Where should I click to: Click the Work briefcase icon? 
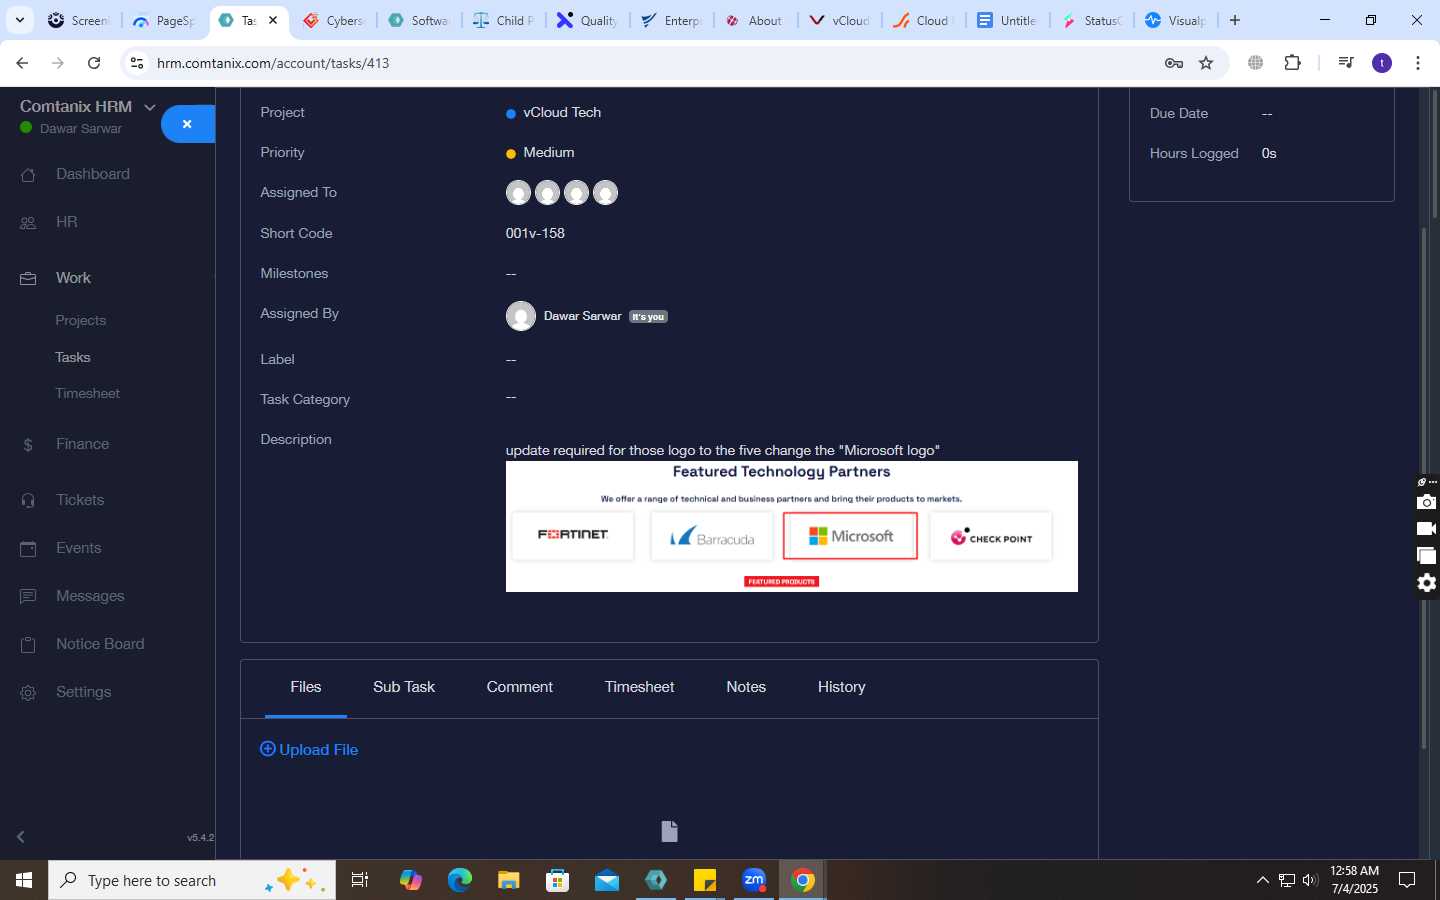[x=28, y=278]
